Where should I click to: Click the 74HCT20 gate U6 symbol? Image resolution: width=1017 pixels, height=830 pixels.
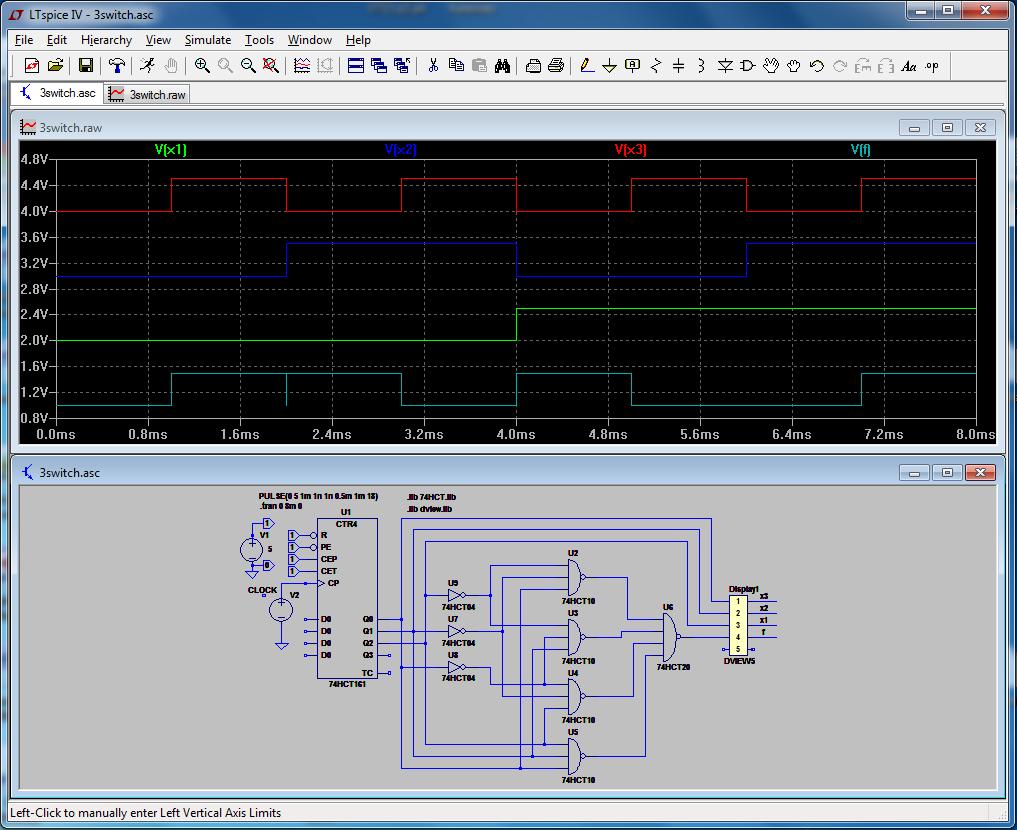coord(671,637)
